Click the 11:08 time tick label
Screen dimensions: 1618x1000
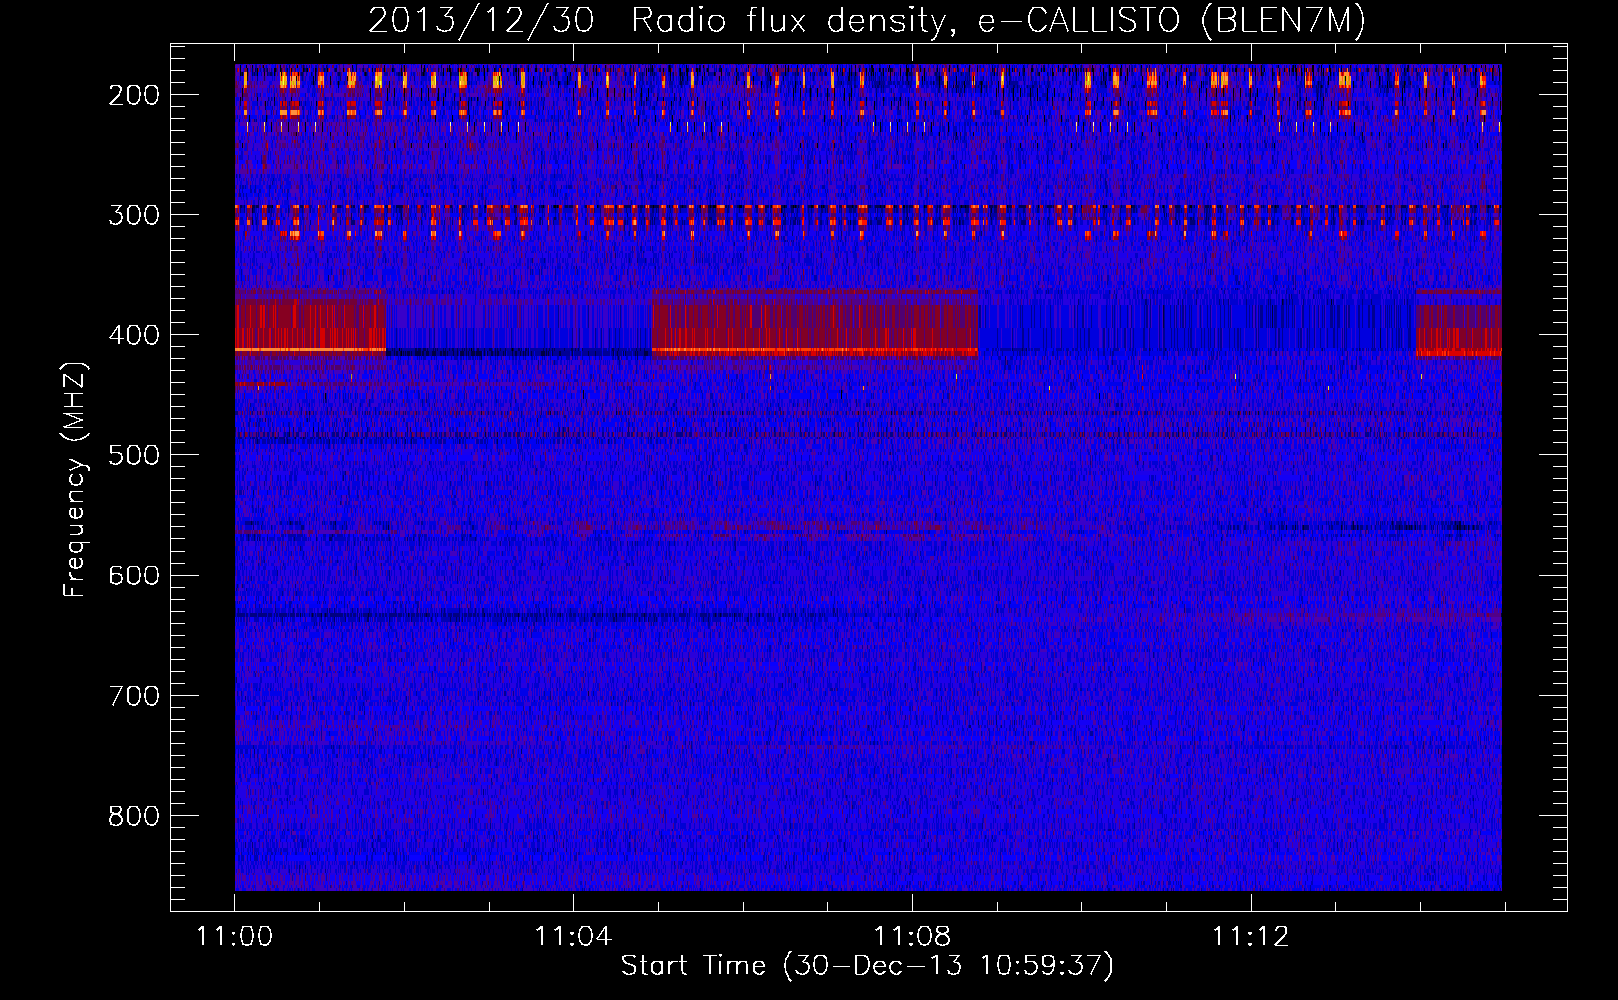(912, 937)
